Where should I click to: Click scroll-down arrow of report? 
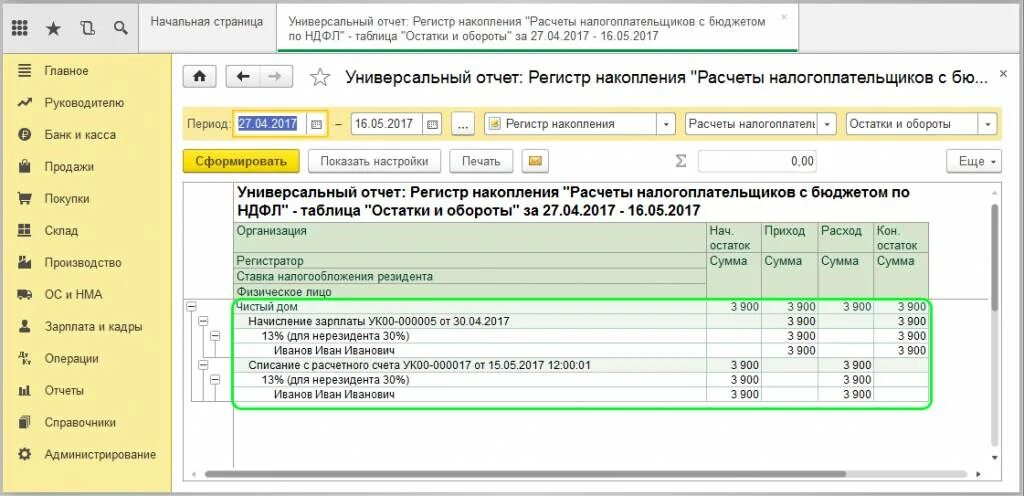pos(994,457)
